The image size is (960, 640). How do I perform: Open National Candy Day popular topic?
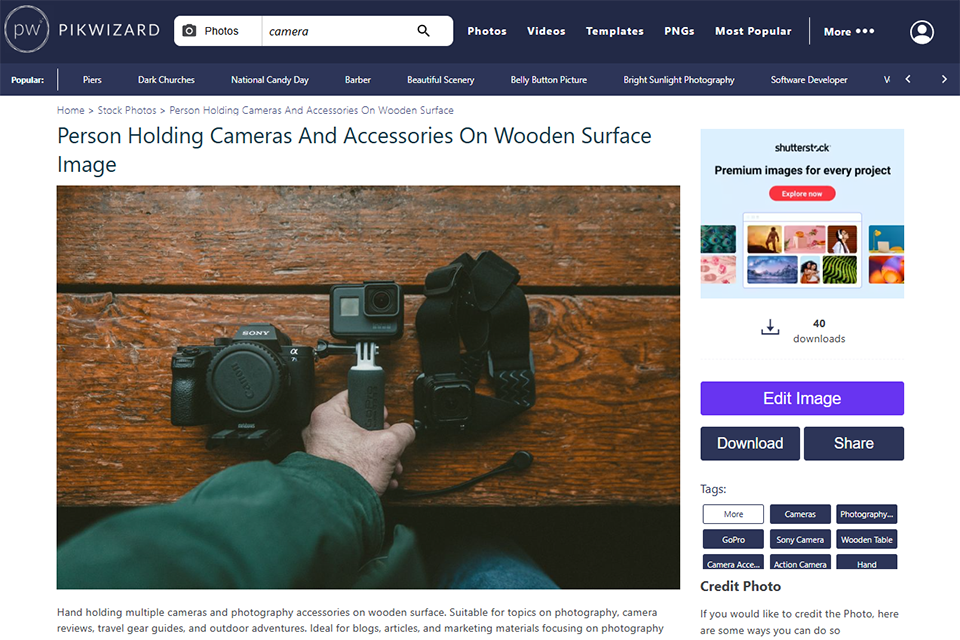pos(269,80)
